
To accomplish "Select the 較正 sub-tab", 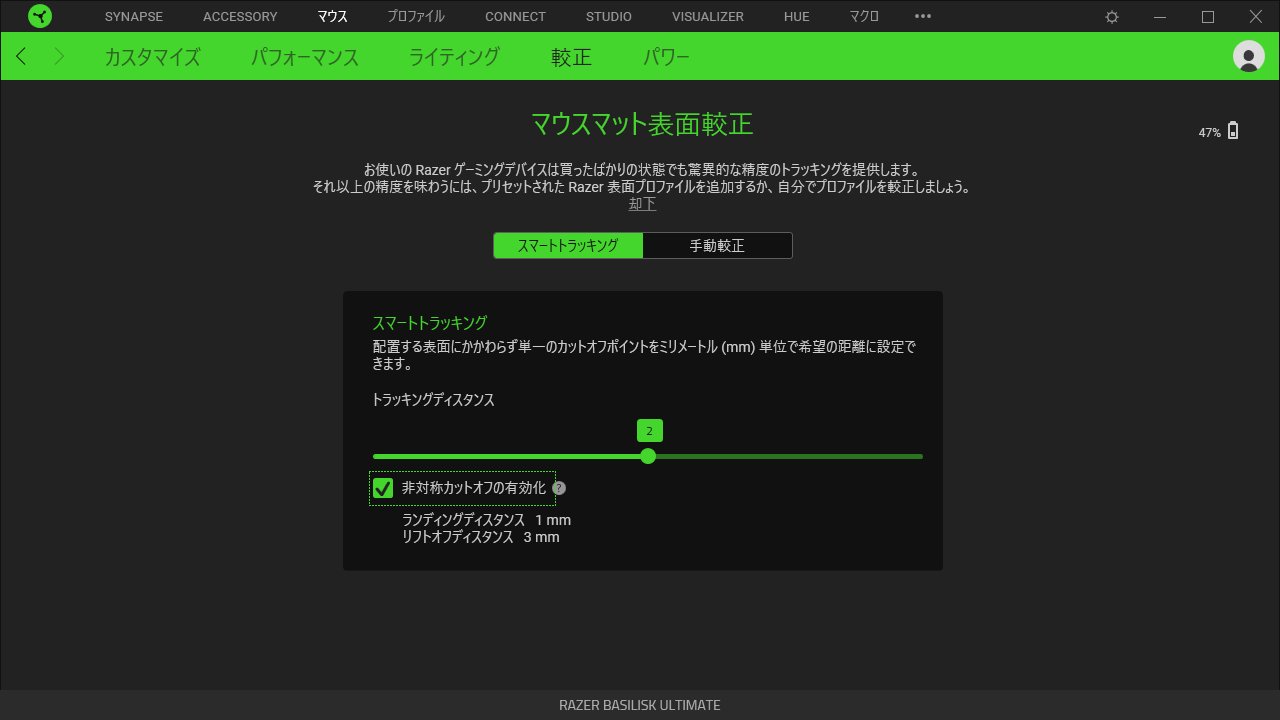I will [571, 57].
